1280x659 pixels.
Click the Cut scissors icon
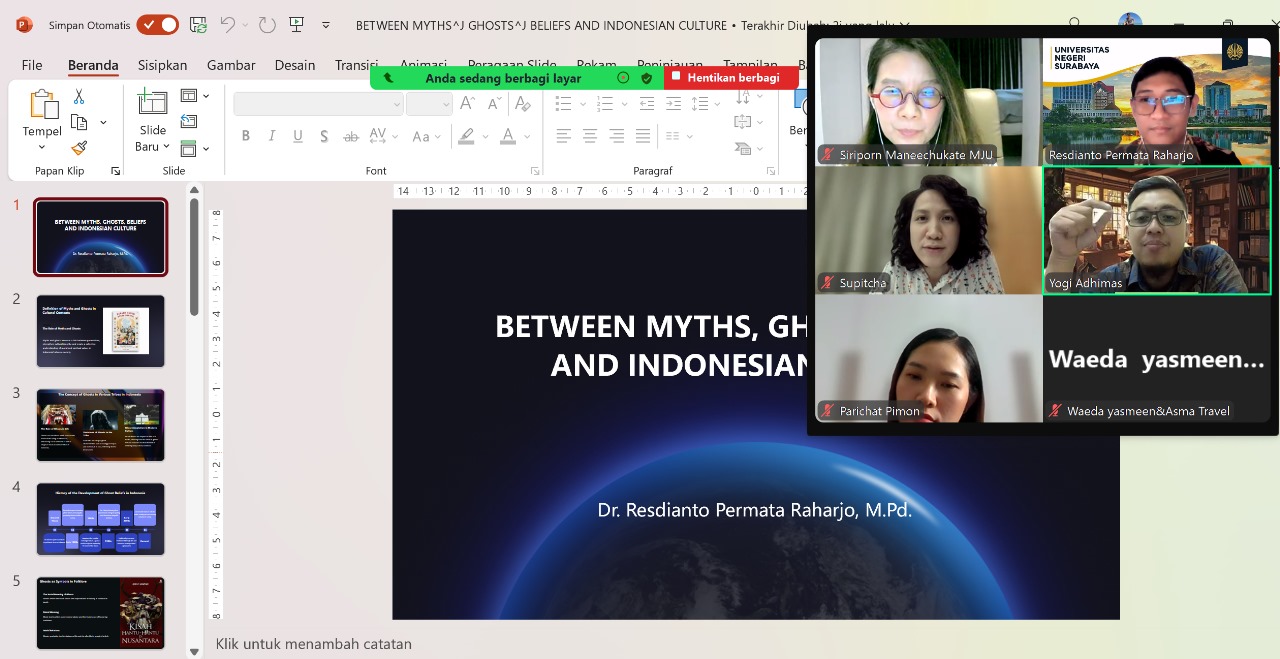pos(79,97)
